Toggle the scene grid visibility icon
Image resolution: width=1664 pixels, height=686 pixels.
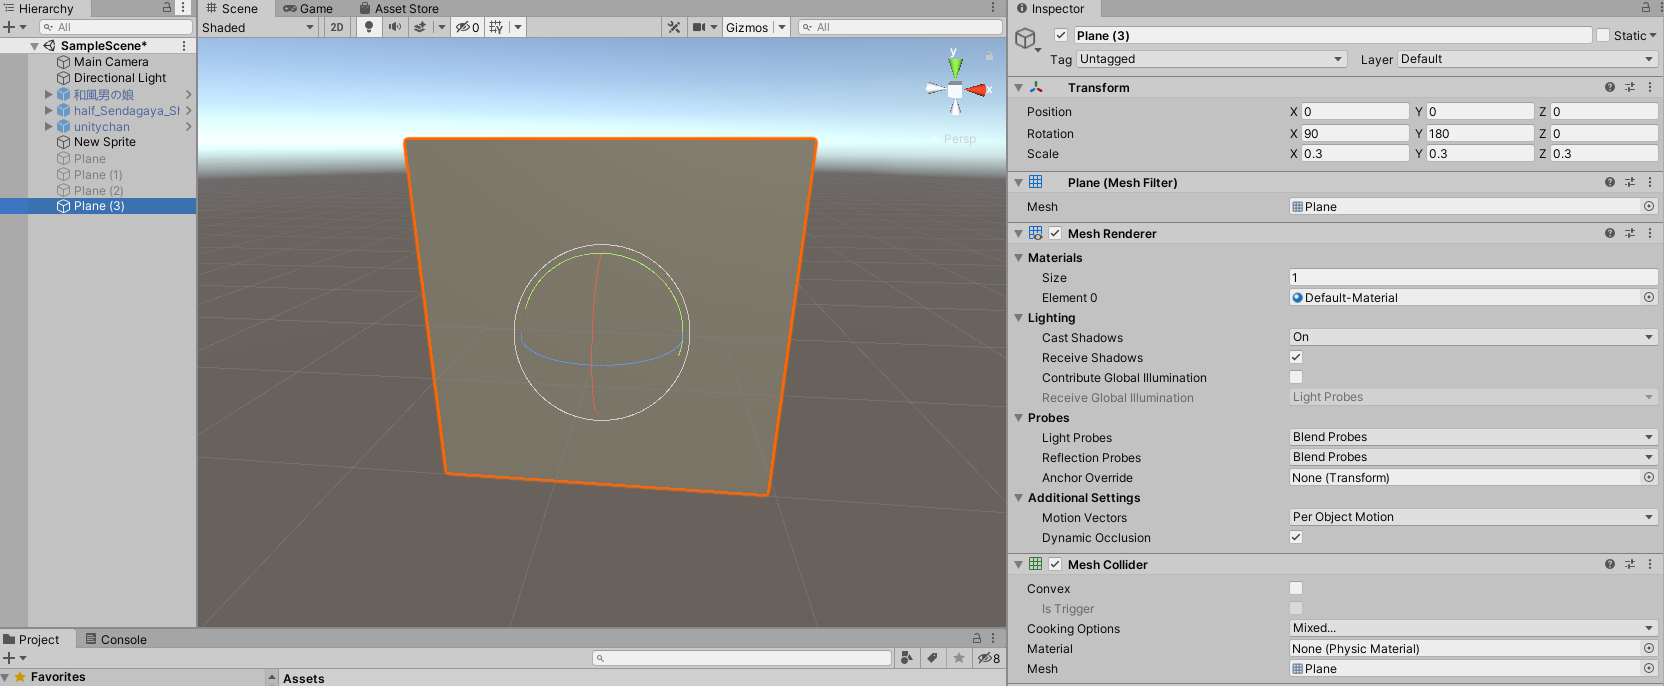[x=496, y=27]
